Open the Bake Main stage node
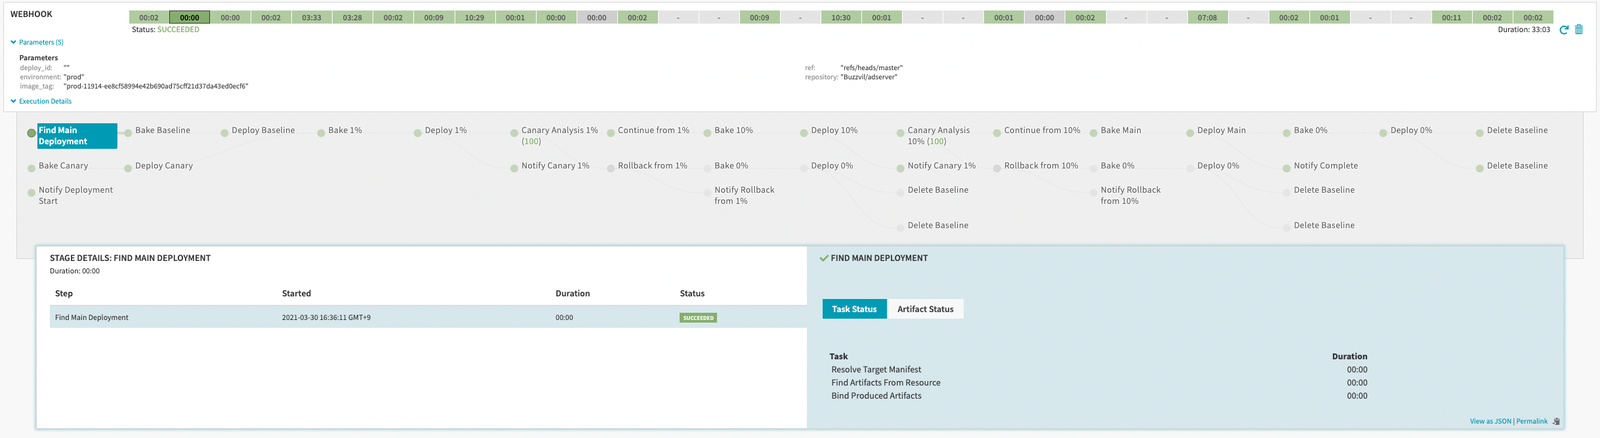 coord(1120,130)
